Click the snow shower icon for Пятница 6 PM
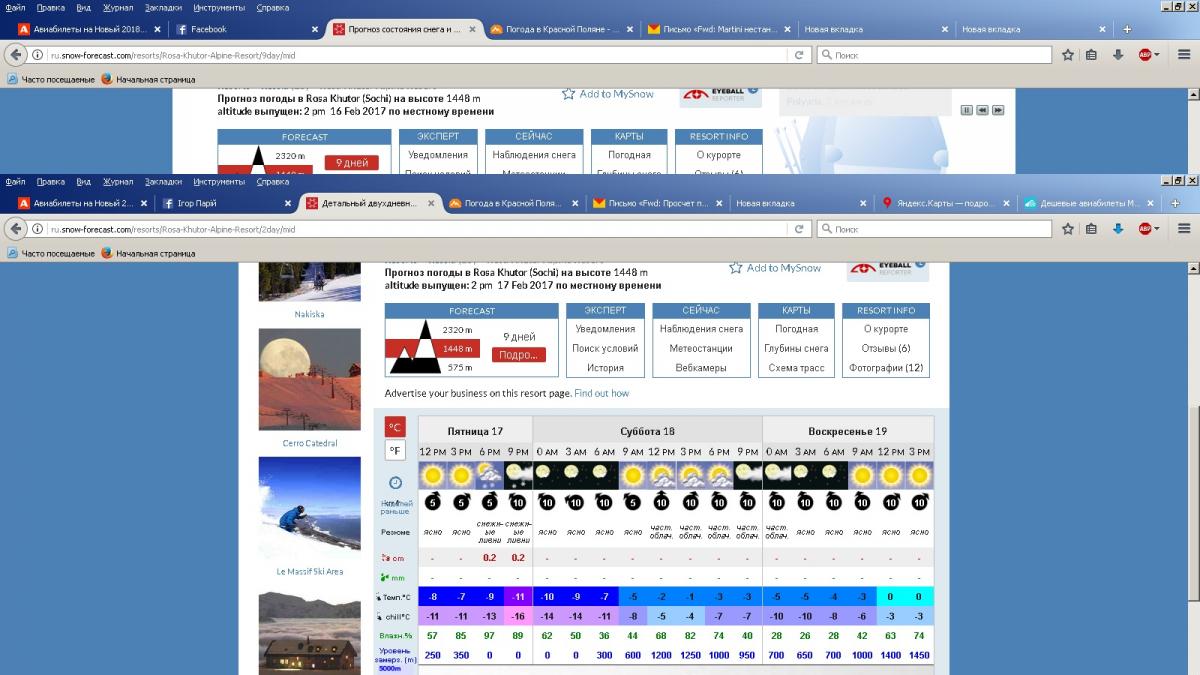1200x675 pixels. click(490, 473)
